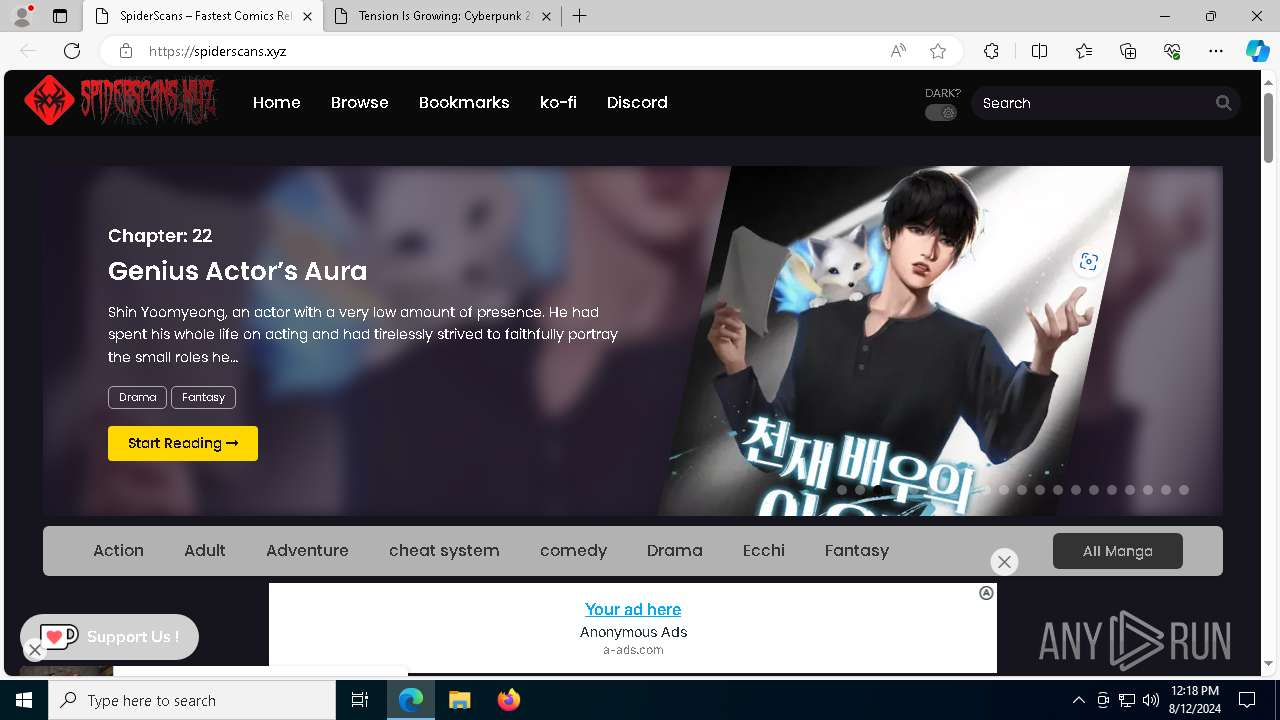Select the Drama genre in the category bar
This screenshot has height=720, width=1280.
pos(675,551)
